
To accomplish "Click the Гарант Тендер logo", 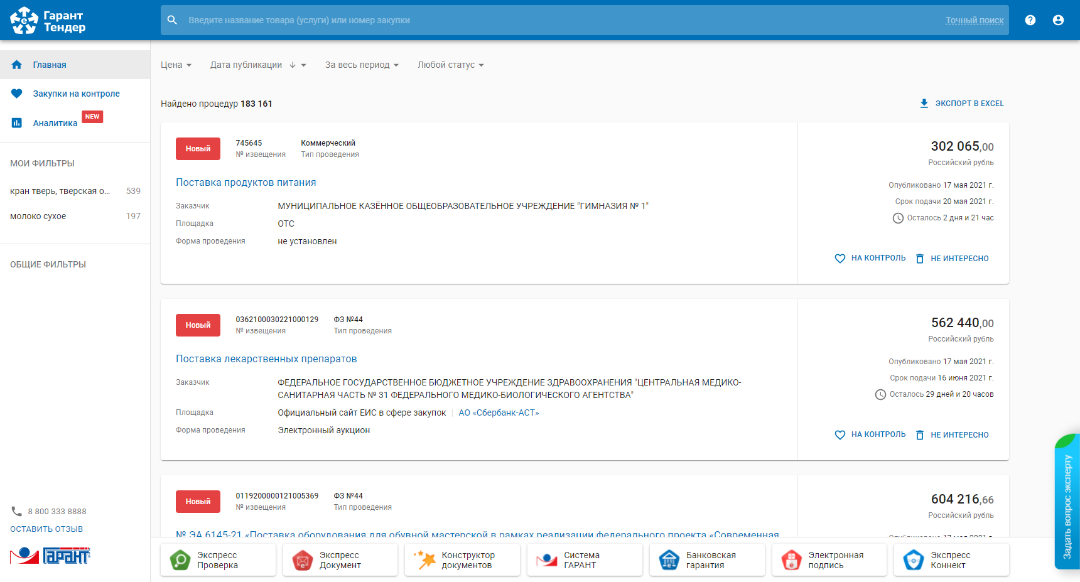I will point(48,21).
